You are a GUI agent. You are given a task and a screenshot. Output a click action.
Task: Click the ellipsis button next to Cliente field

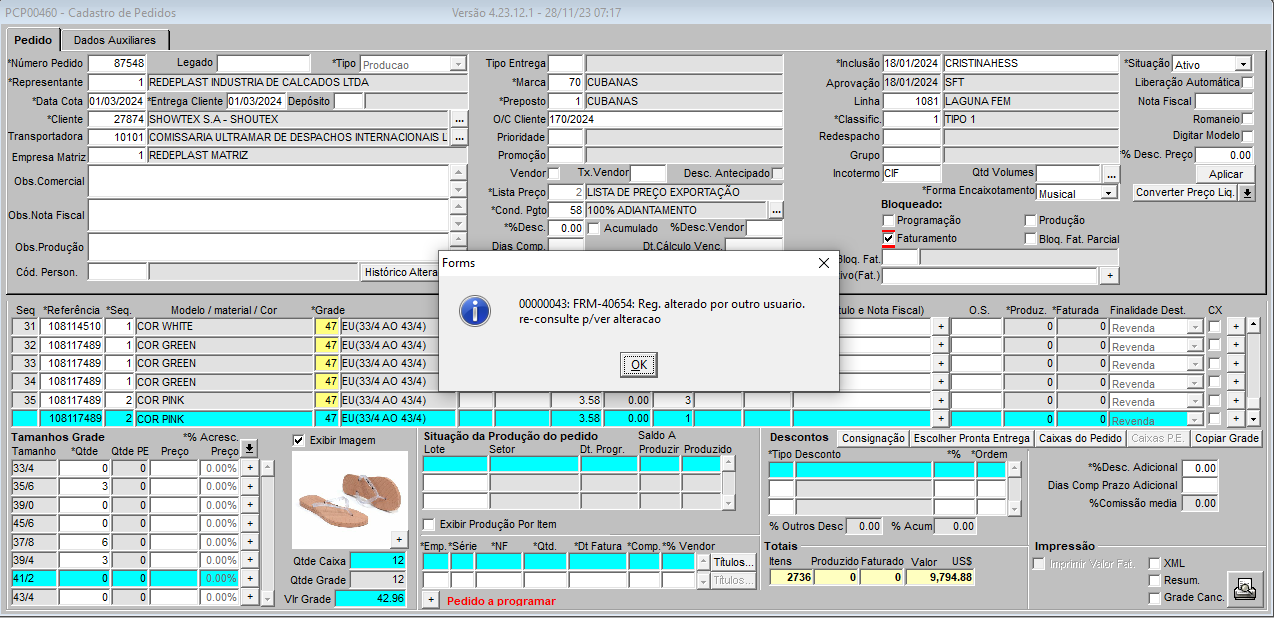(x=459, y=119)
